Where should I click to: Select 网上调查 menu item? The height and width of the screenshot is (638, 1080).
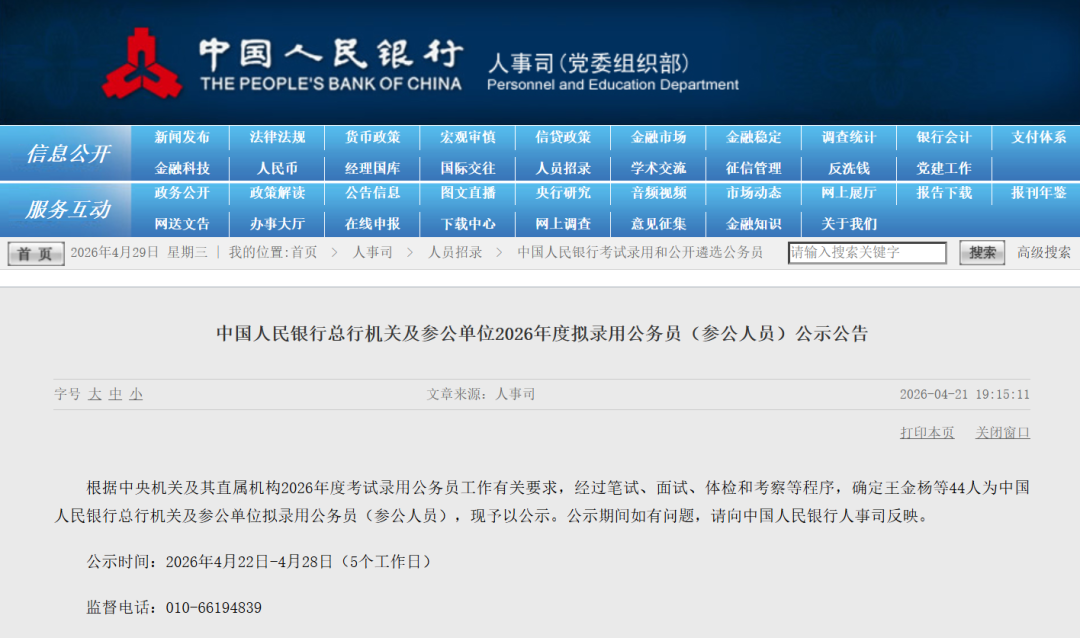click(563, 224)
